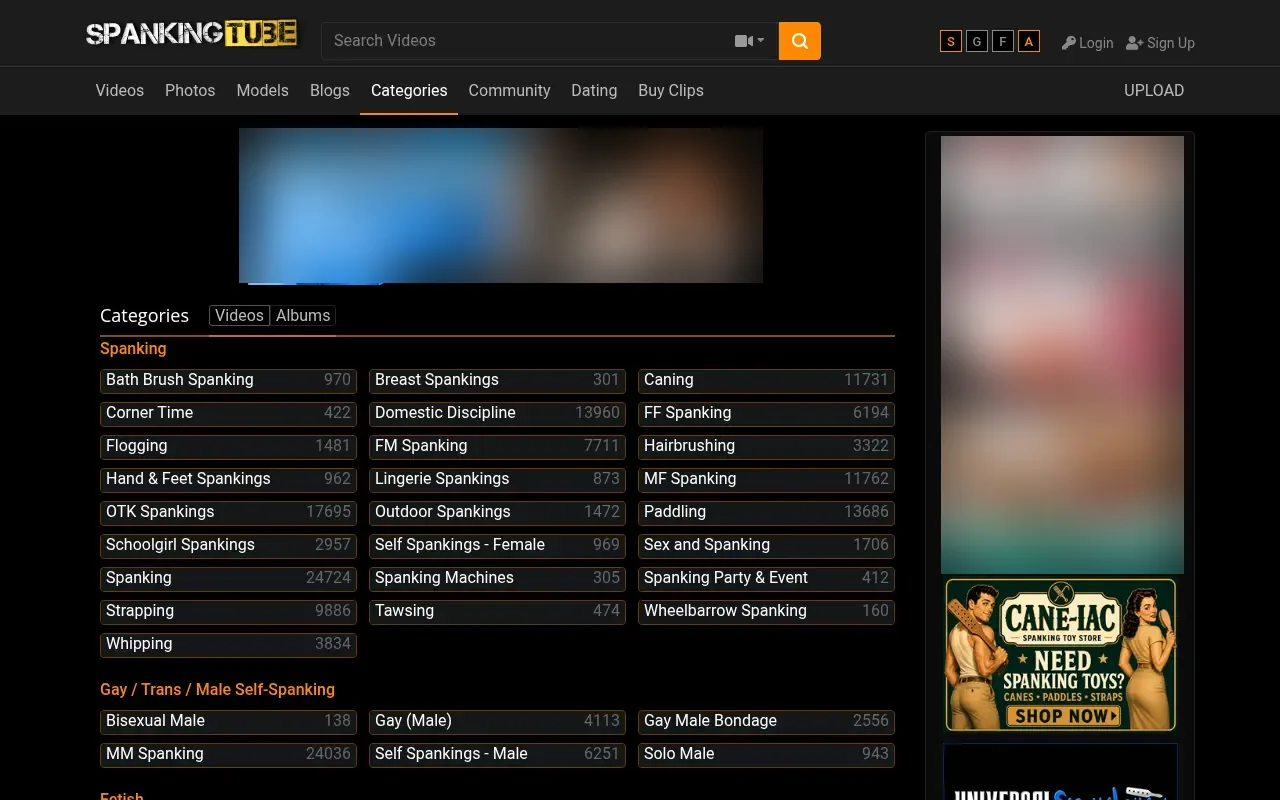
Task: Open the Bath Brush Spanking category
Action: [x=228, y=380]
